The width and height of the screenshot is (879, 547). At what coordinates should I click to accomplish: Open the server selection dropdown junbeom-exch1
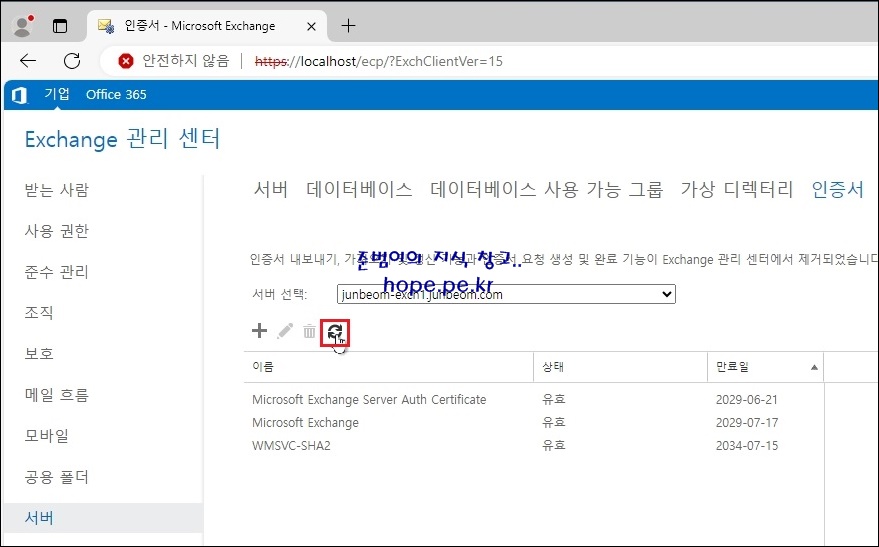coord(506,294)
